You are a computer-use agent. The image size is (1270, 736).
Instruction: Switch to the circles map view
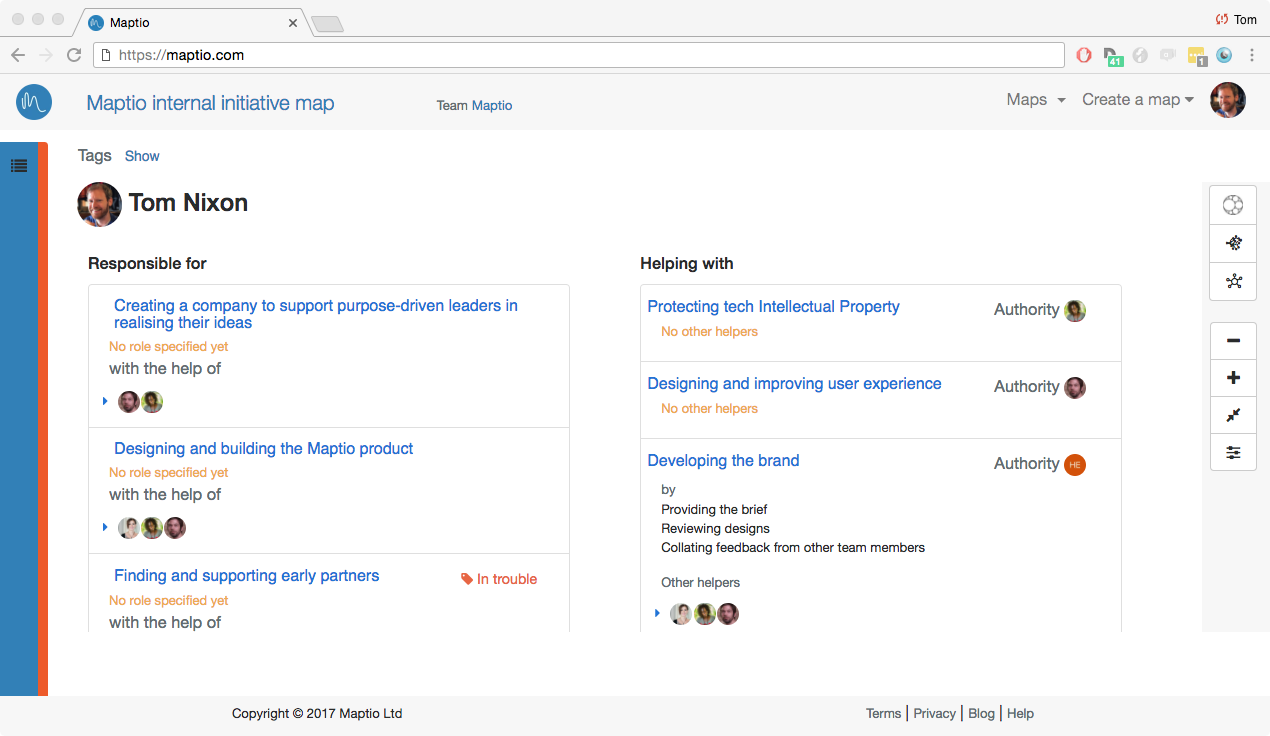1233,206
